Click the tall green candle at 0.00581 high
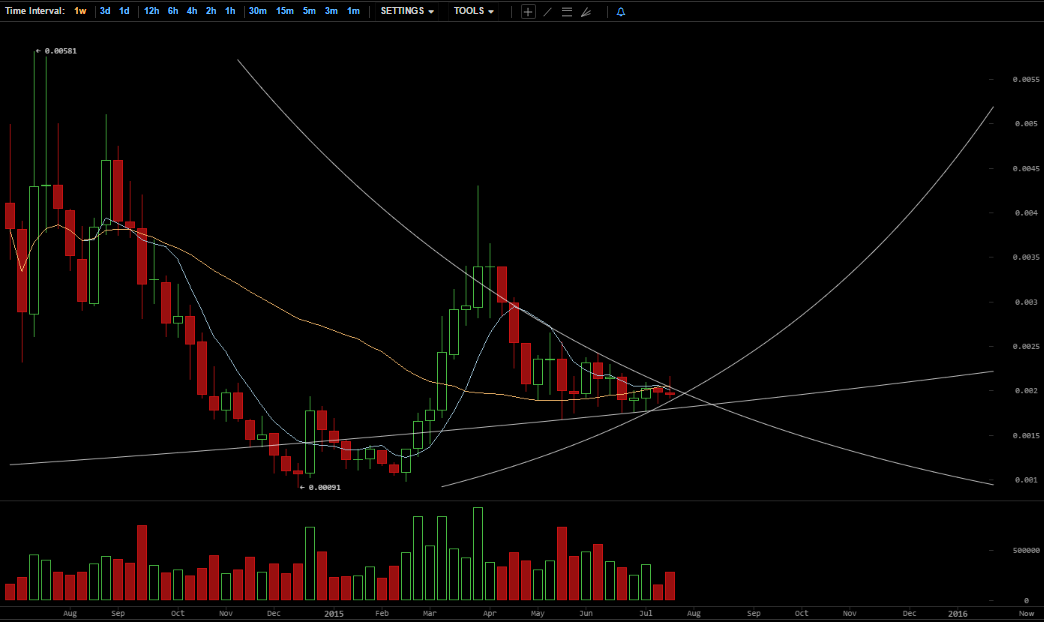The width and height of the screenshot is (1044, 622). tap(34, 250)
